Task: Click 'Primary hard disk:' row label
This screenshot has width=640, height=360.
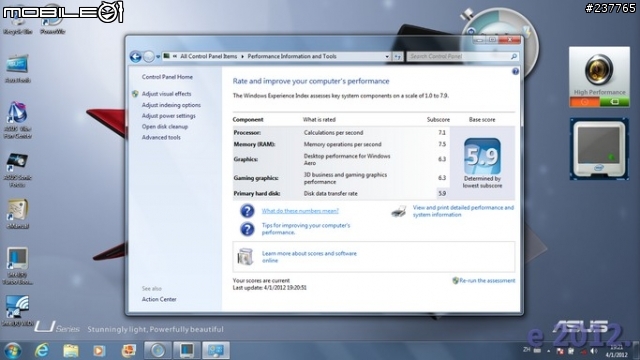Action: point(257,193)
